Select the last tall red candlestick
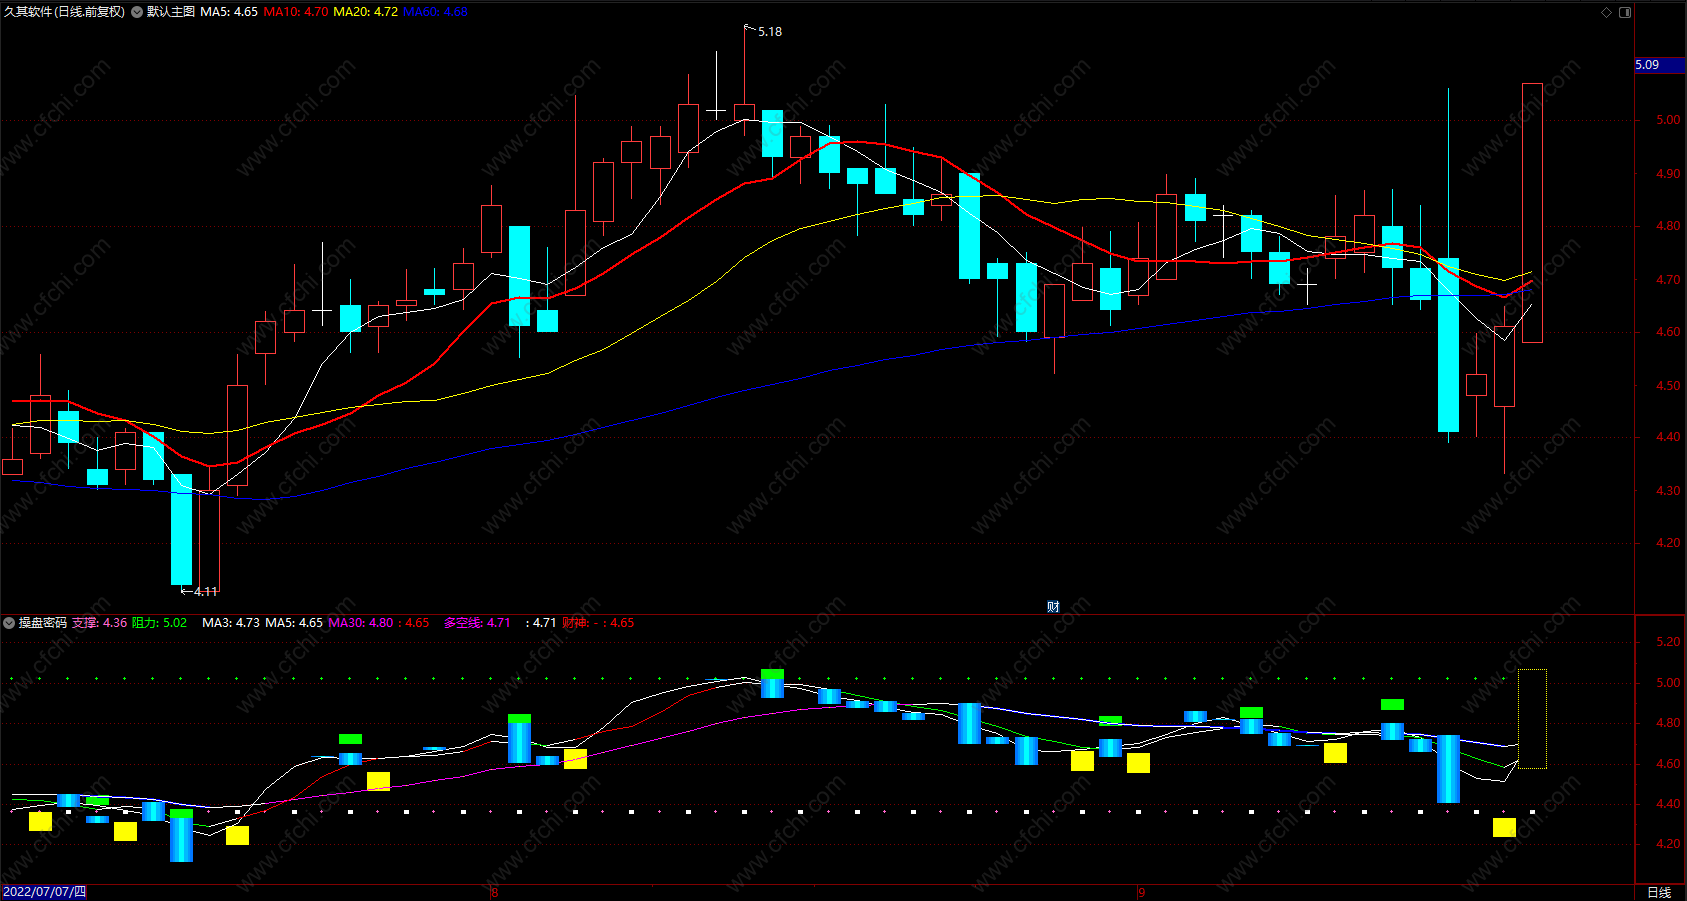The width and height of the screenshot is (1687, 901). pos(1532,213)
